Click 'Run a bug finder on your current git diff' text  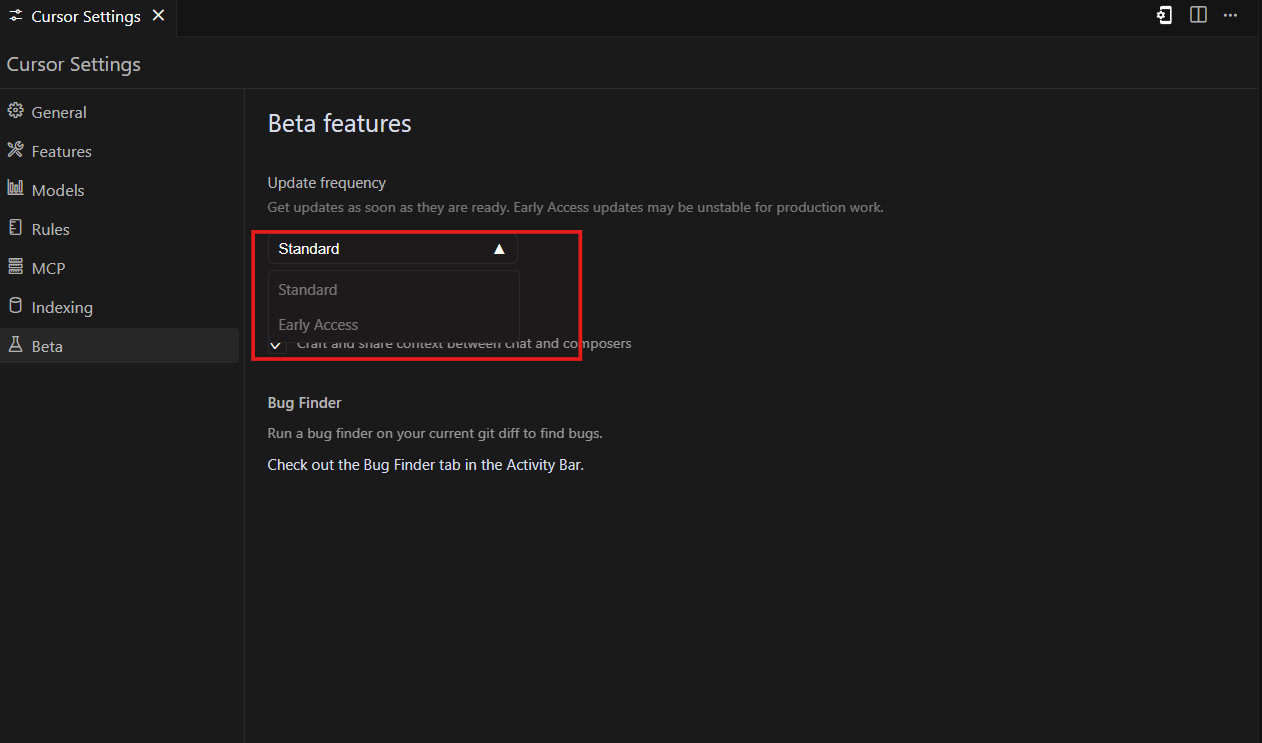point(434,434)
